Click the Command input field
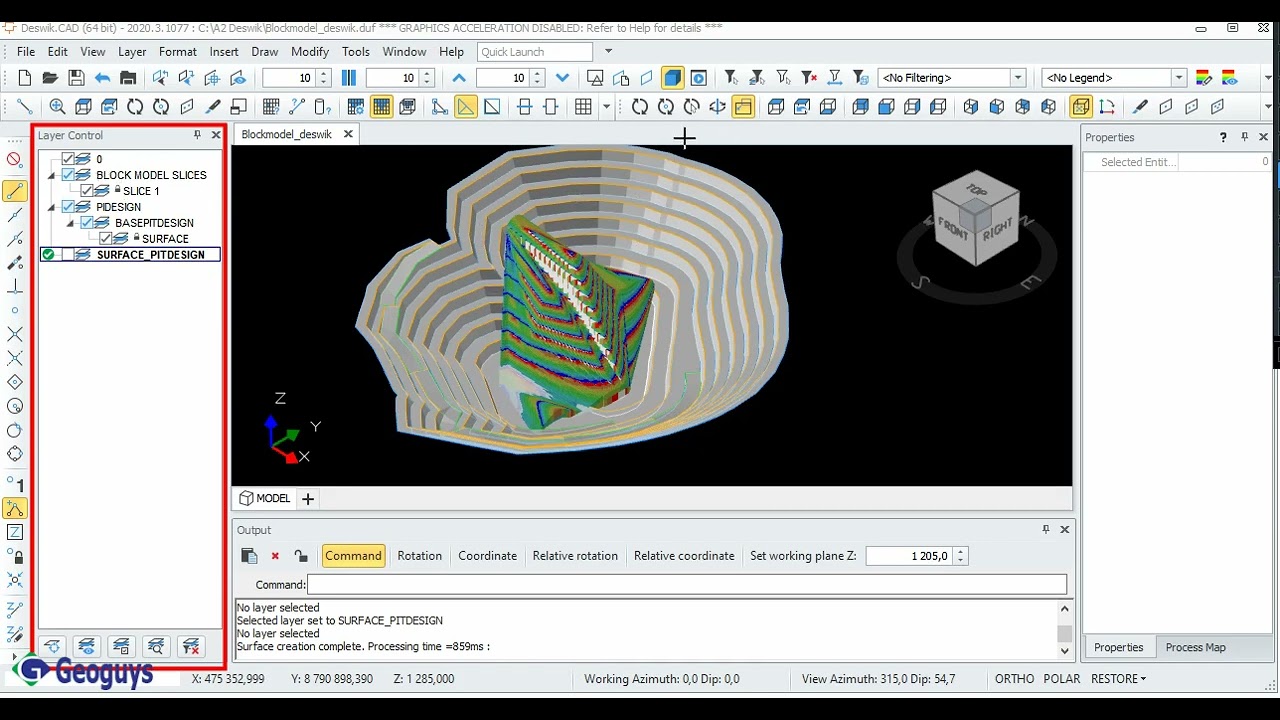This screenshot has width=1280, height=720. tap(687, 585)
